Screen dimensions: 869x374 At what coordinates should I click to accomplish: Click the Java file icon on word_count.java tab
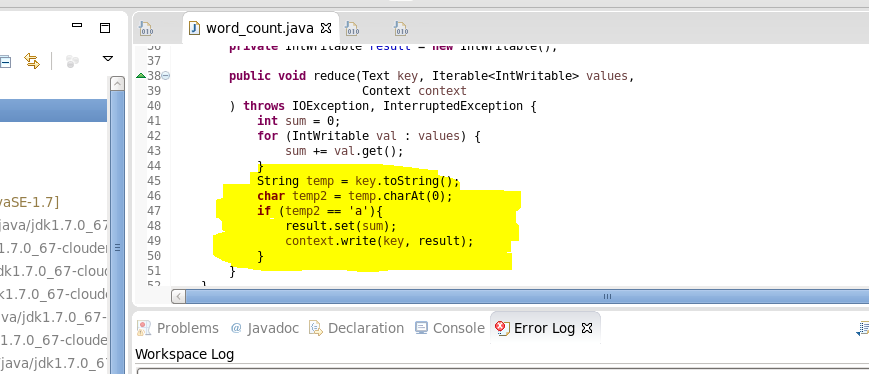pos(194,28)
